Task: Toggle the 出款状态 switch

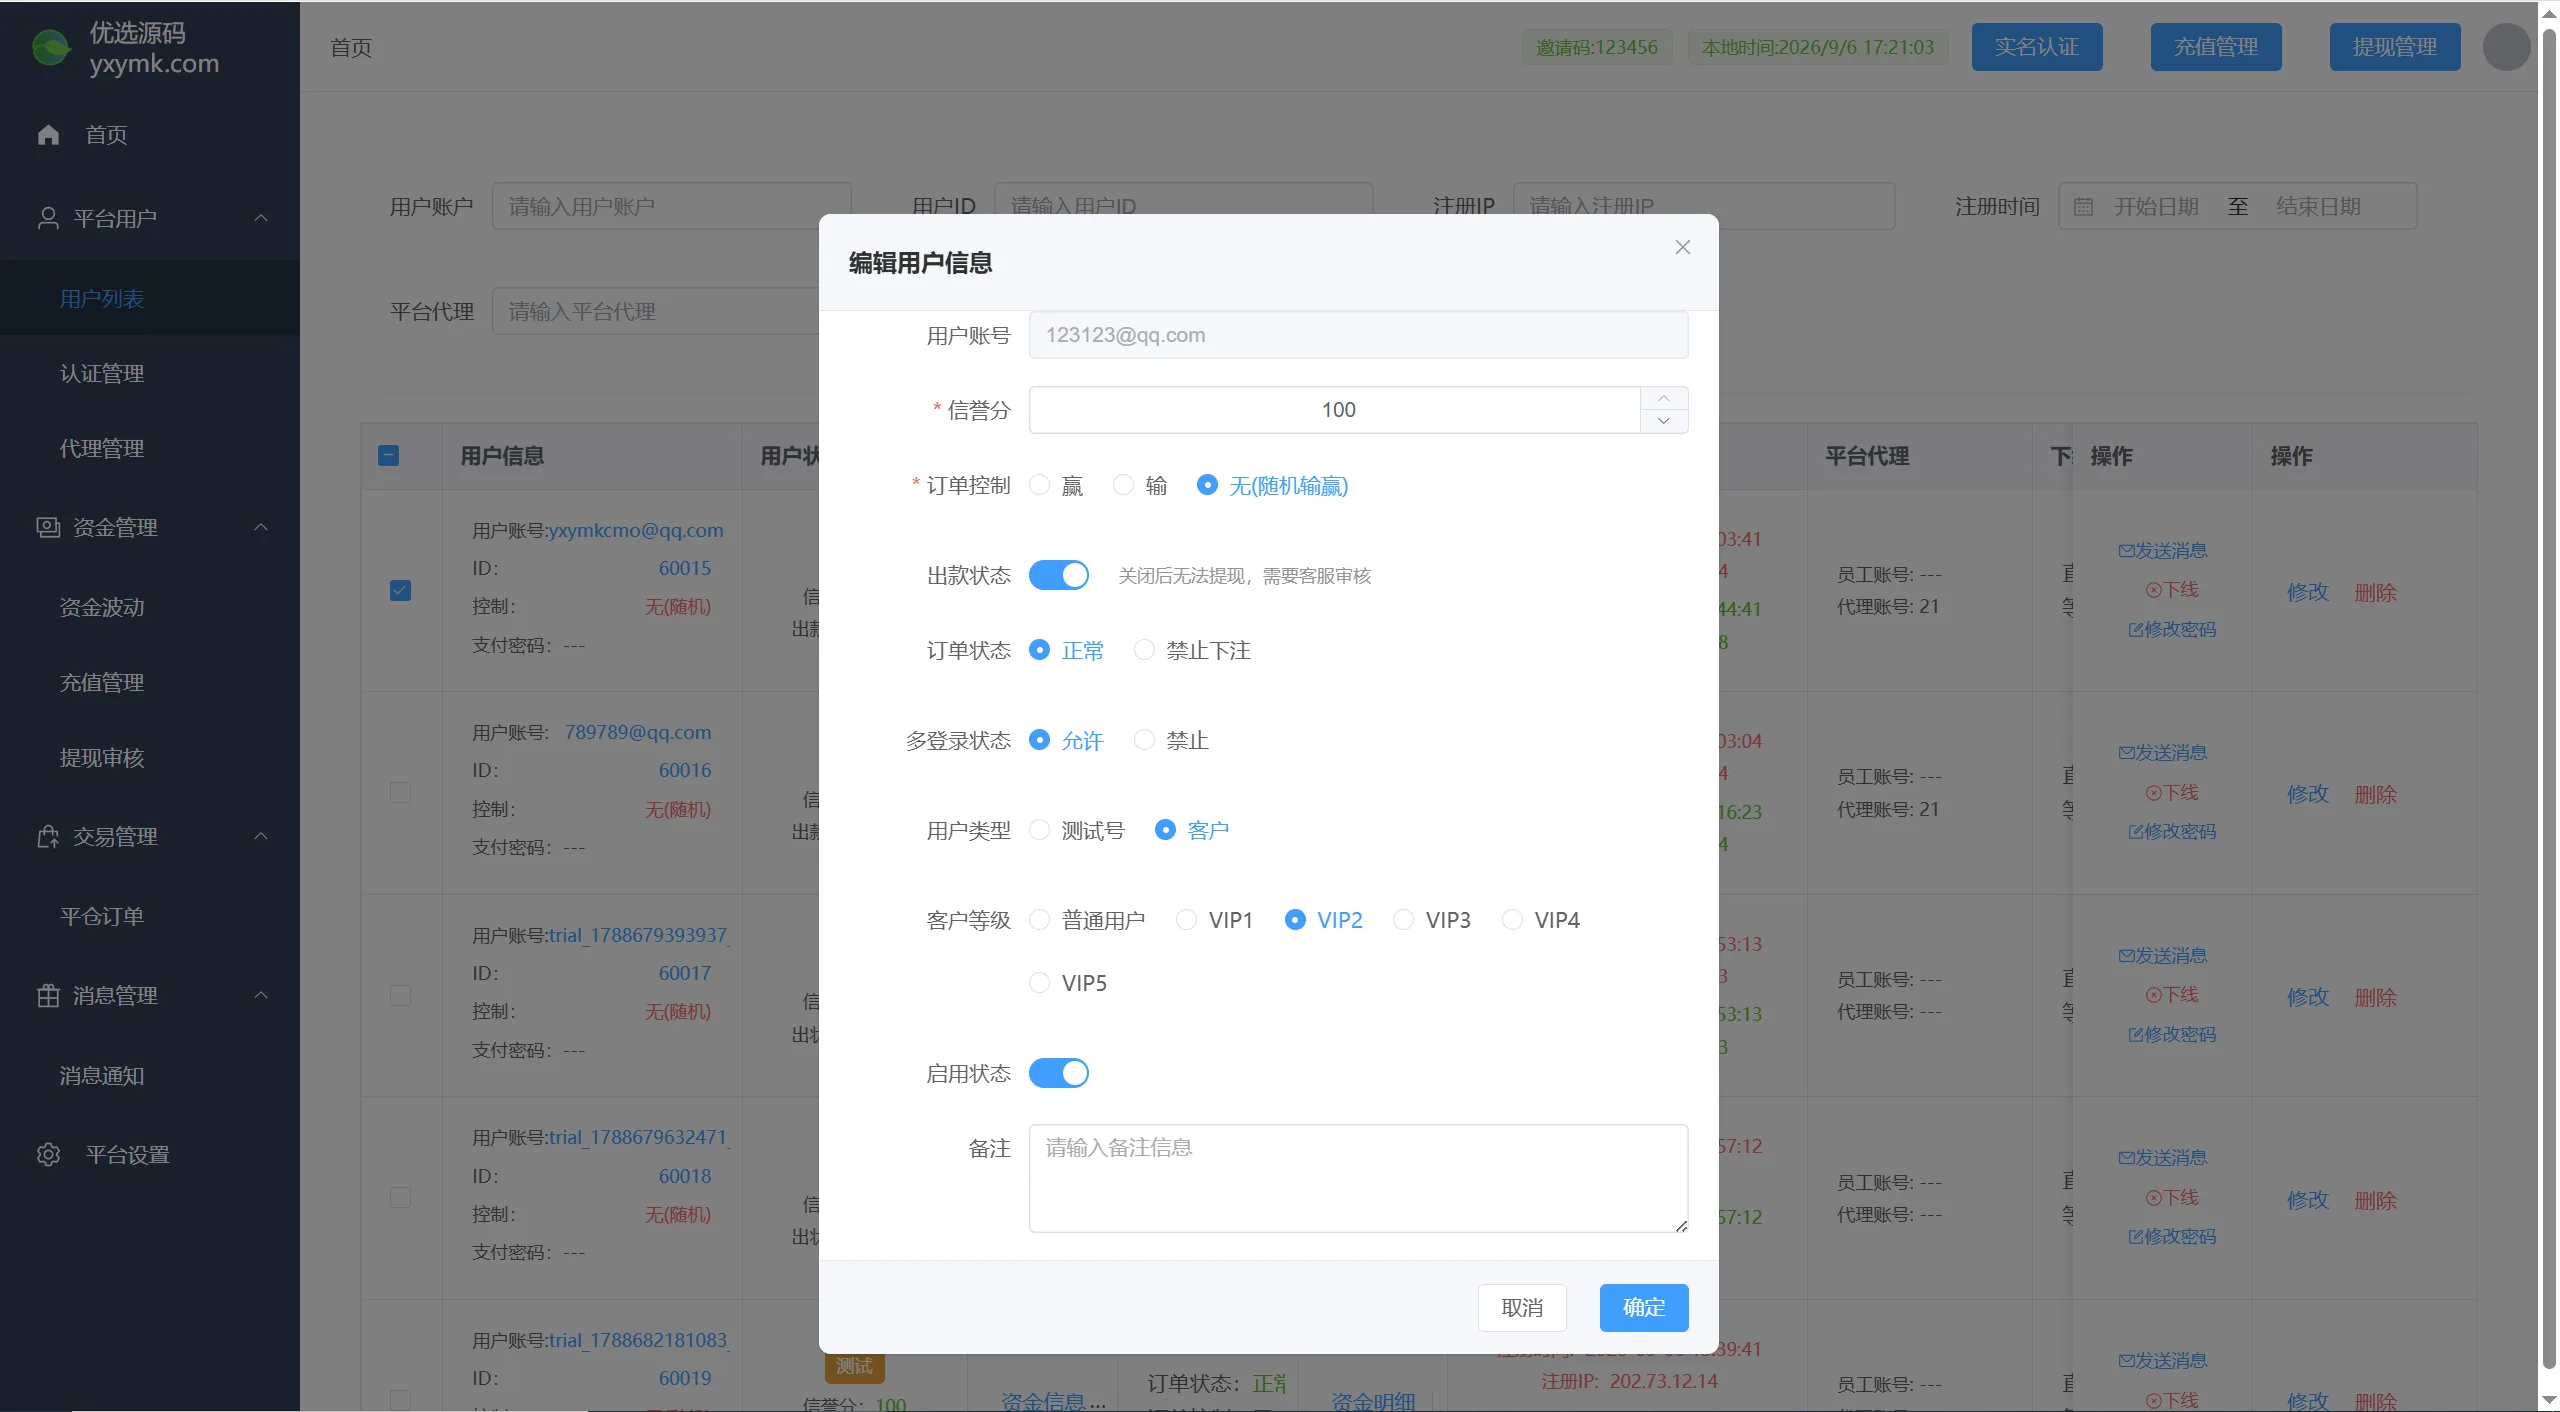Action: (1059, 575)
